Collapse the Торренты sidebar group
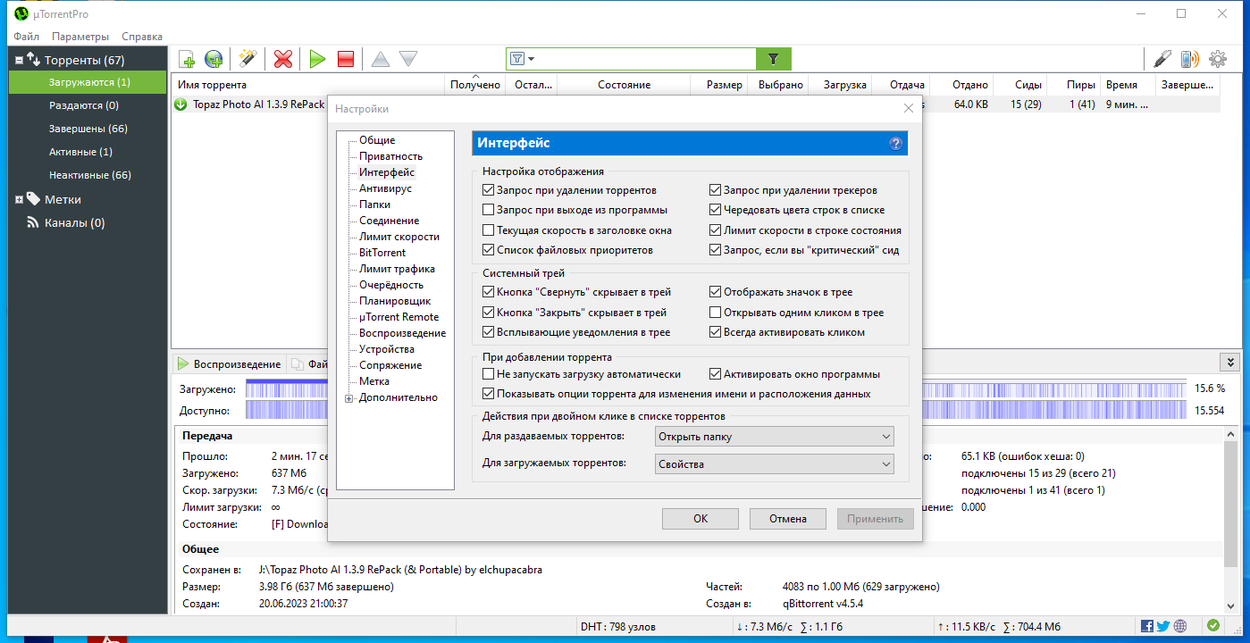Image resolution: width=1250 pixels, height=643 pixels. [19, 60]
